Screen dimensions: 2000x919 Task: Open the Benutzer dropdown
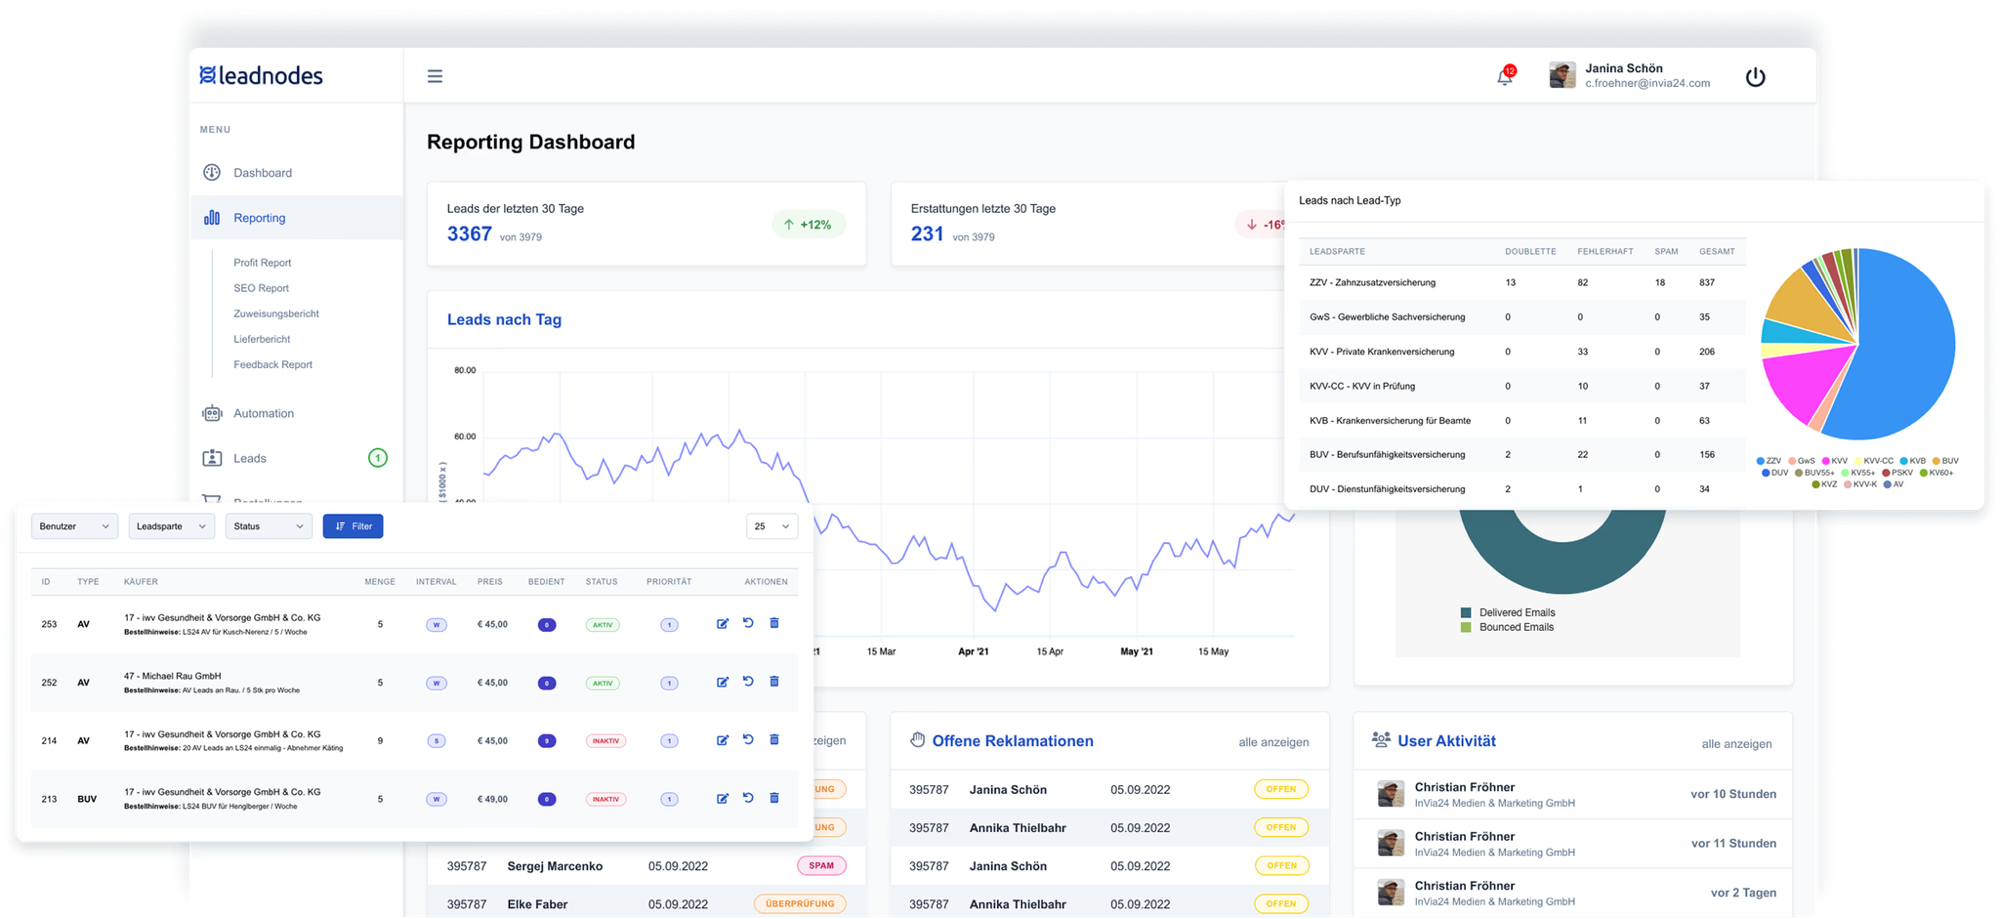pos(75,526)
